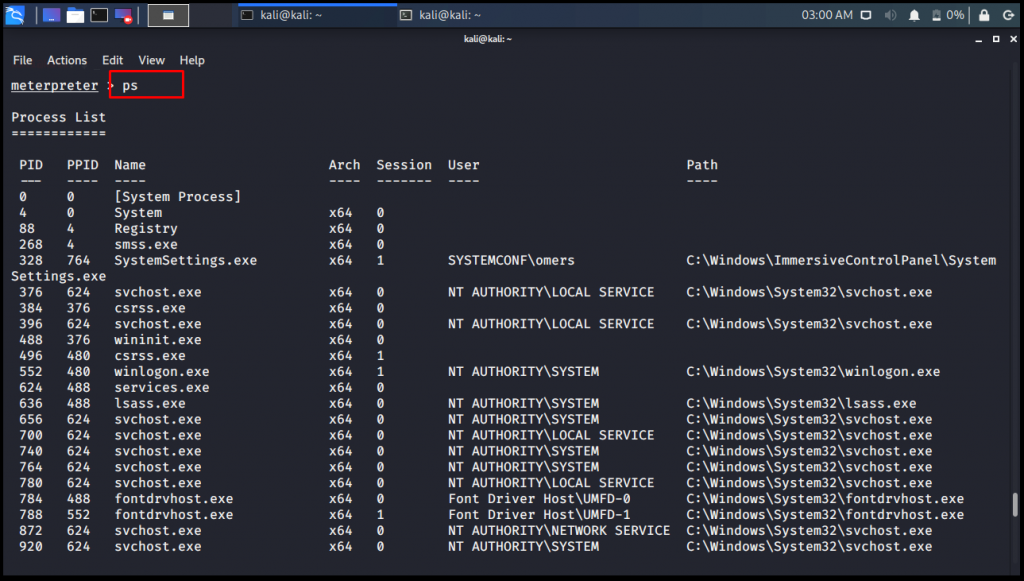
Task: Lock the screen with padlock icon
Action: (x=984, y=15)
